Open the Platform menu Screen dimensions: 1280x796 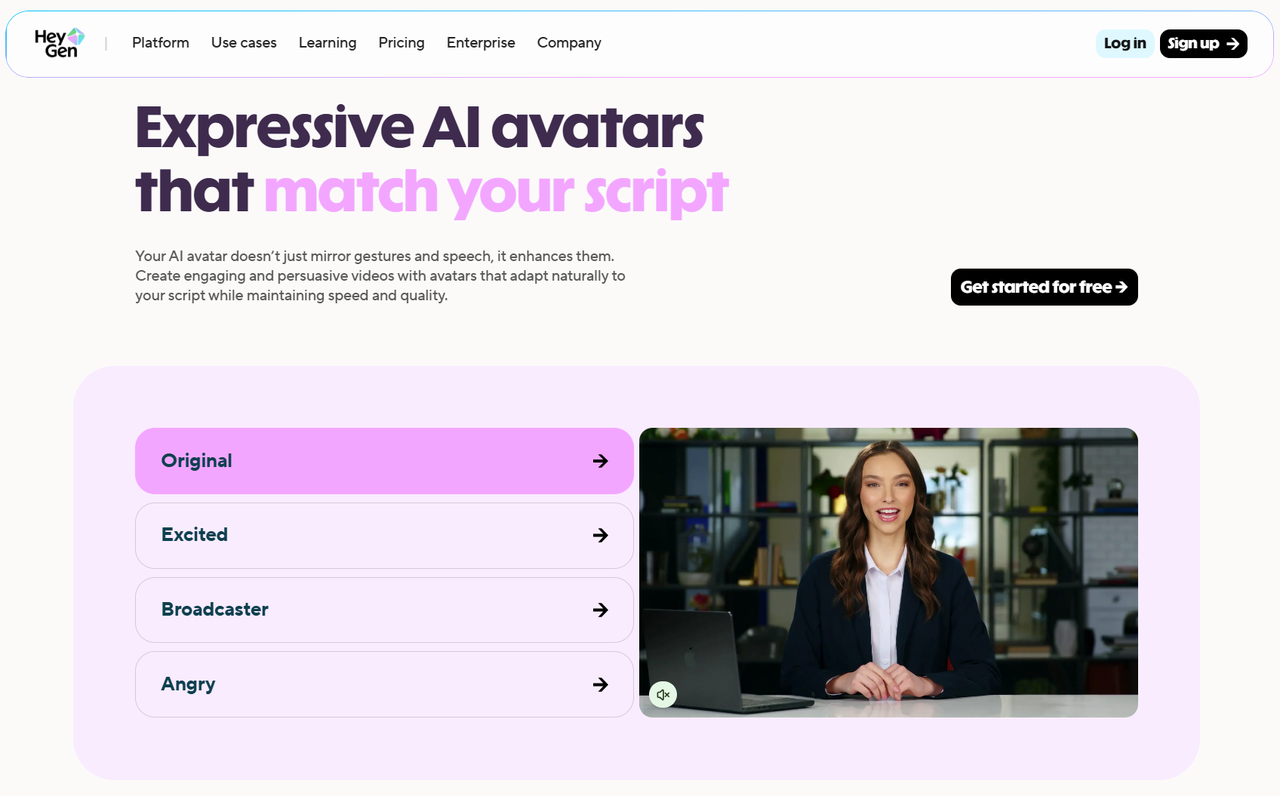(160, 43)
